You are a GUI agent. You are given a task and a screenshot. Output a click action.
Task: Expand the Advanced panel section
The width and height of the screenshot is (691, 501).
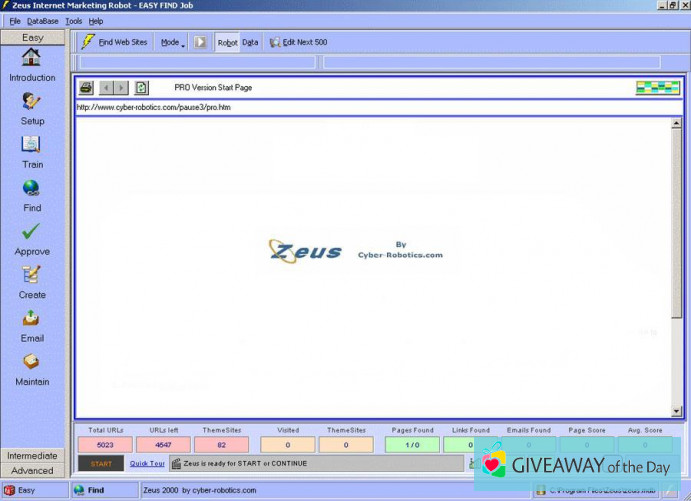(x=32, y=470)
